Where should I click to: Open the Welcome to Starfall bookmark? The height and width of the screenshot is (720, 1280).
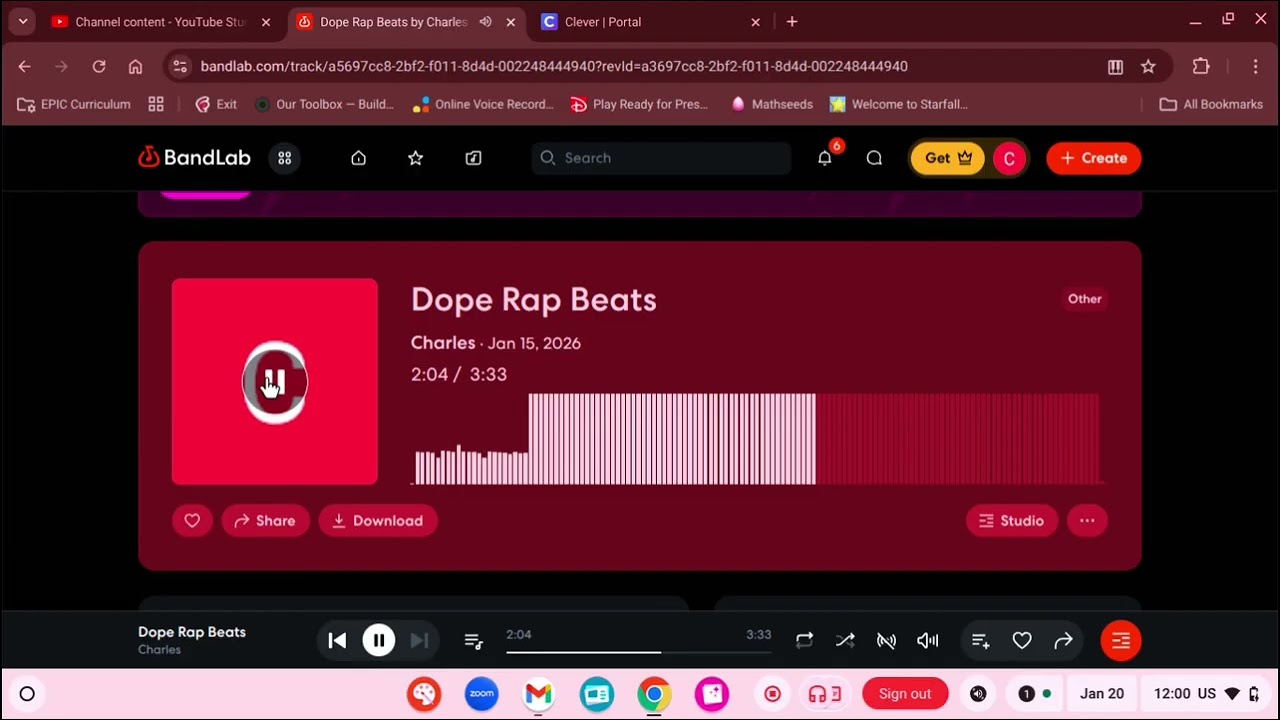pyautogui.click(x=899, y=104)
